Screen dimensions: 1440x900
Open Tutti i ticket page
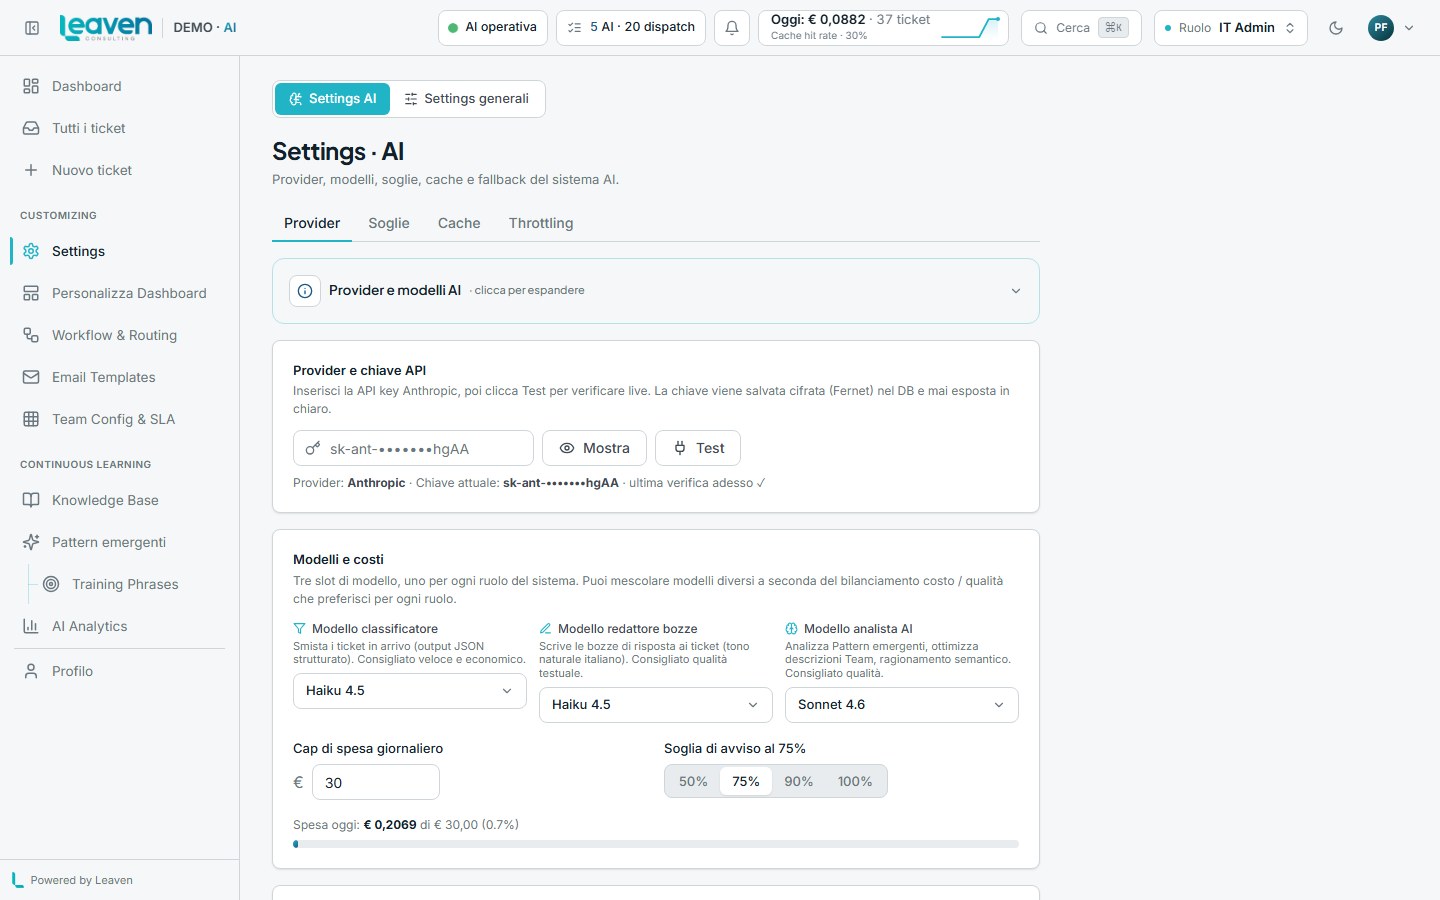point(120,128)
